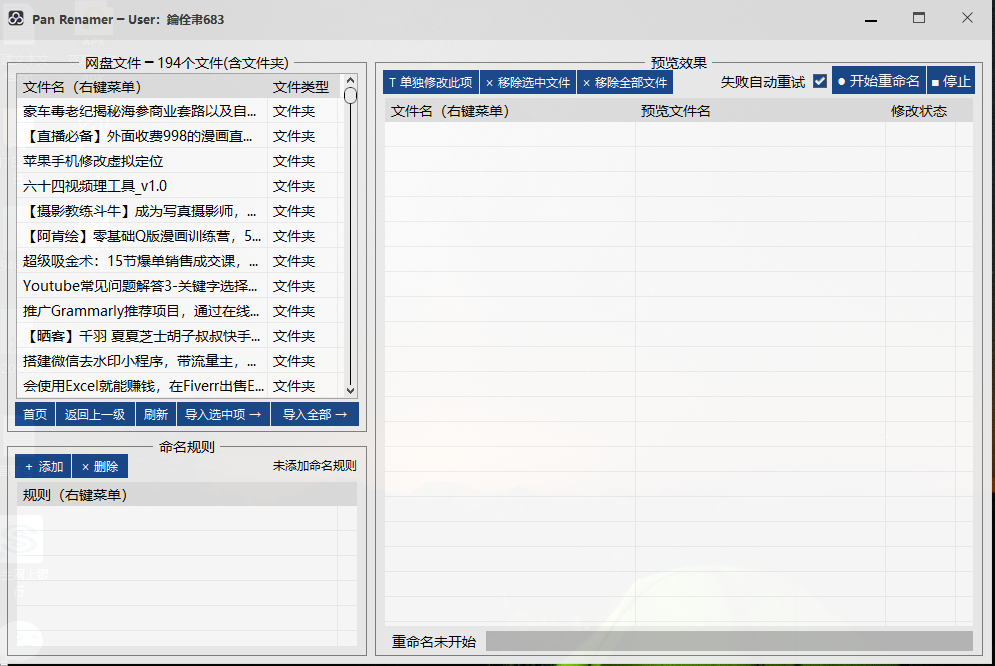
Task: Go back with 返回上一级 button
Action: point(95,414)
